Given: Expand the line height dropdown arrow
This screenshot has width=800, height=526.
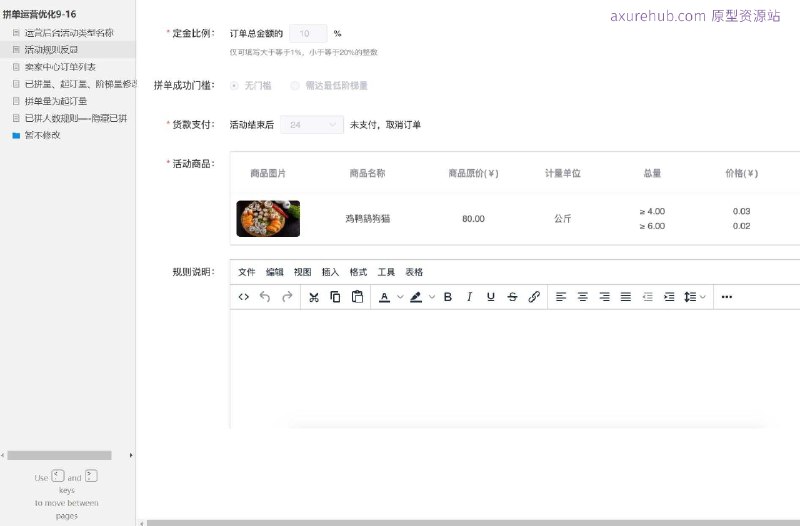Looking at the screenshot, I should click(x=703, y=297).
